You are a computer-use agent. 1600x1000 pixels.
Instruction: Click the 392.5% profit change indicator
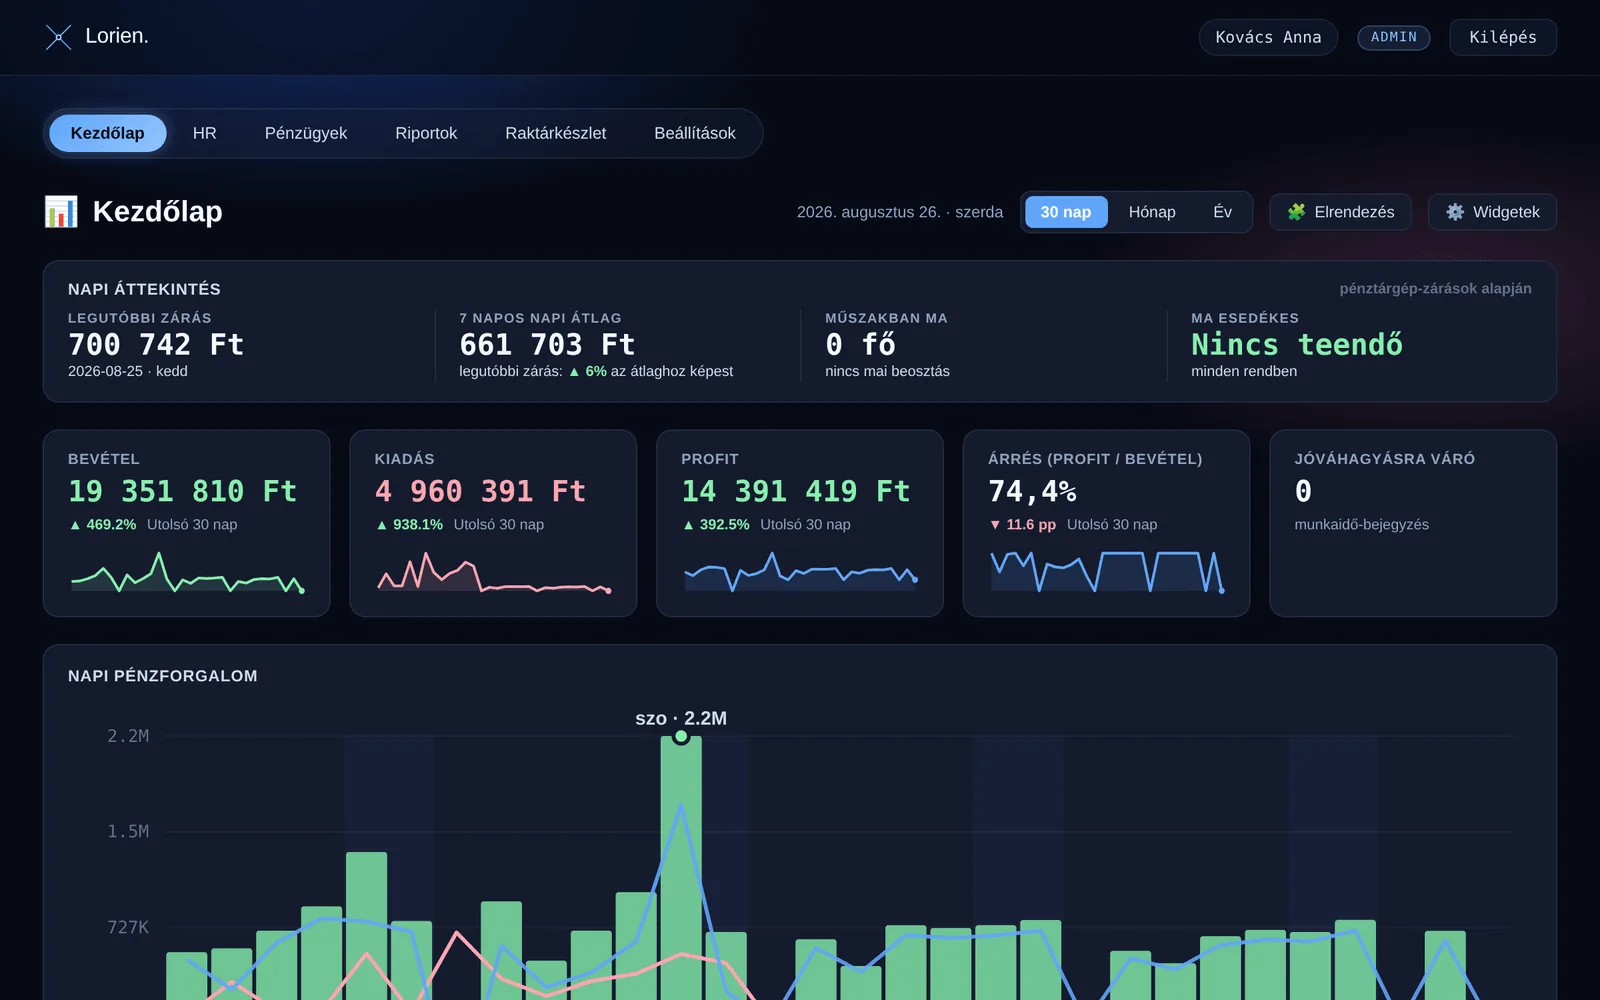(716, 524)
